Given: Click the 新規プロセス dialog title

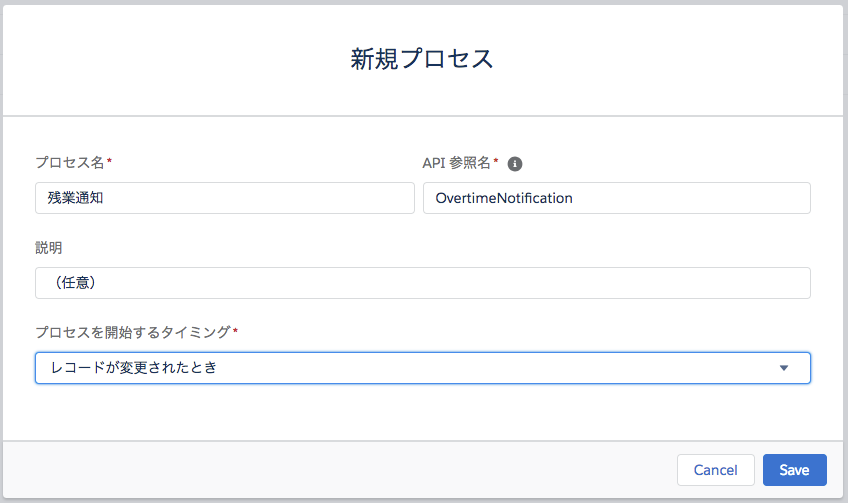Looking at the screenshot, I should click(422, 58).
